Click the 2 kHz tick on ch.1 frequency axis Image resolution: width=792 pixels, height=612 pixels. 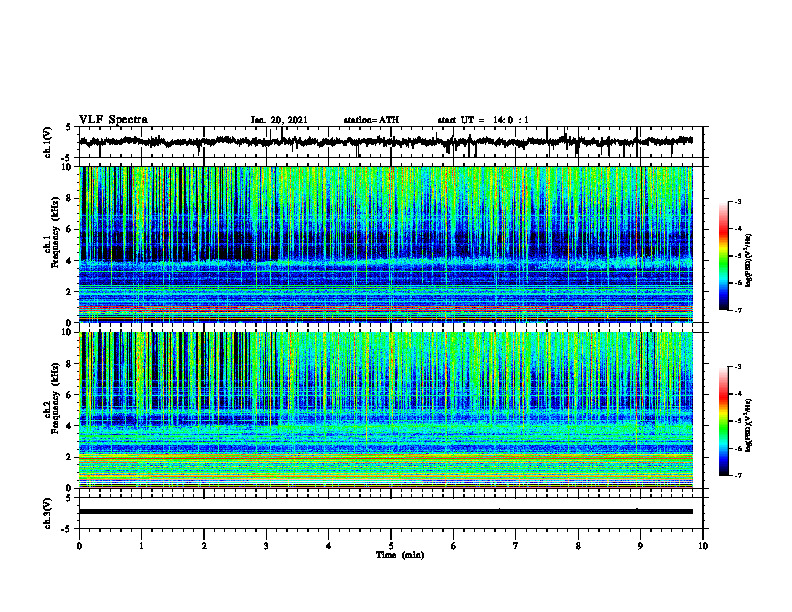coord(70,292)
